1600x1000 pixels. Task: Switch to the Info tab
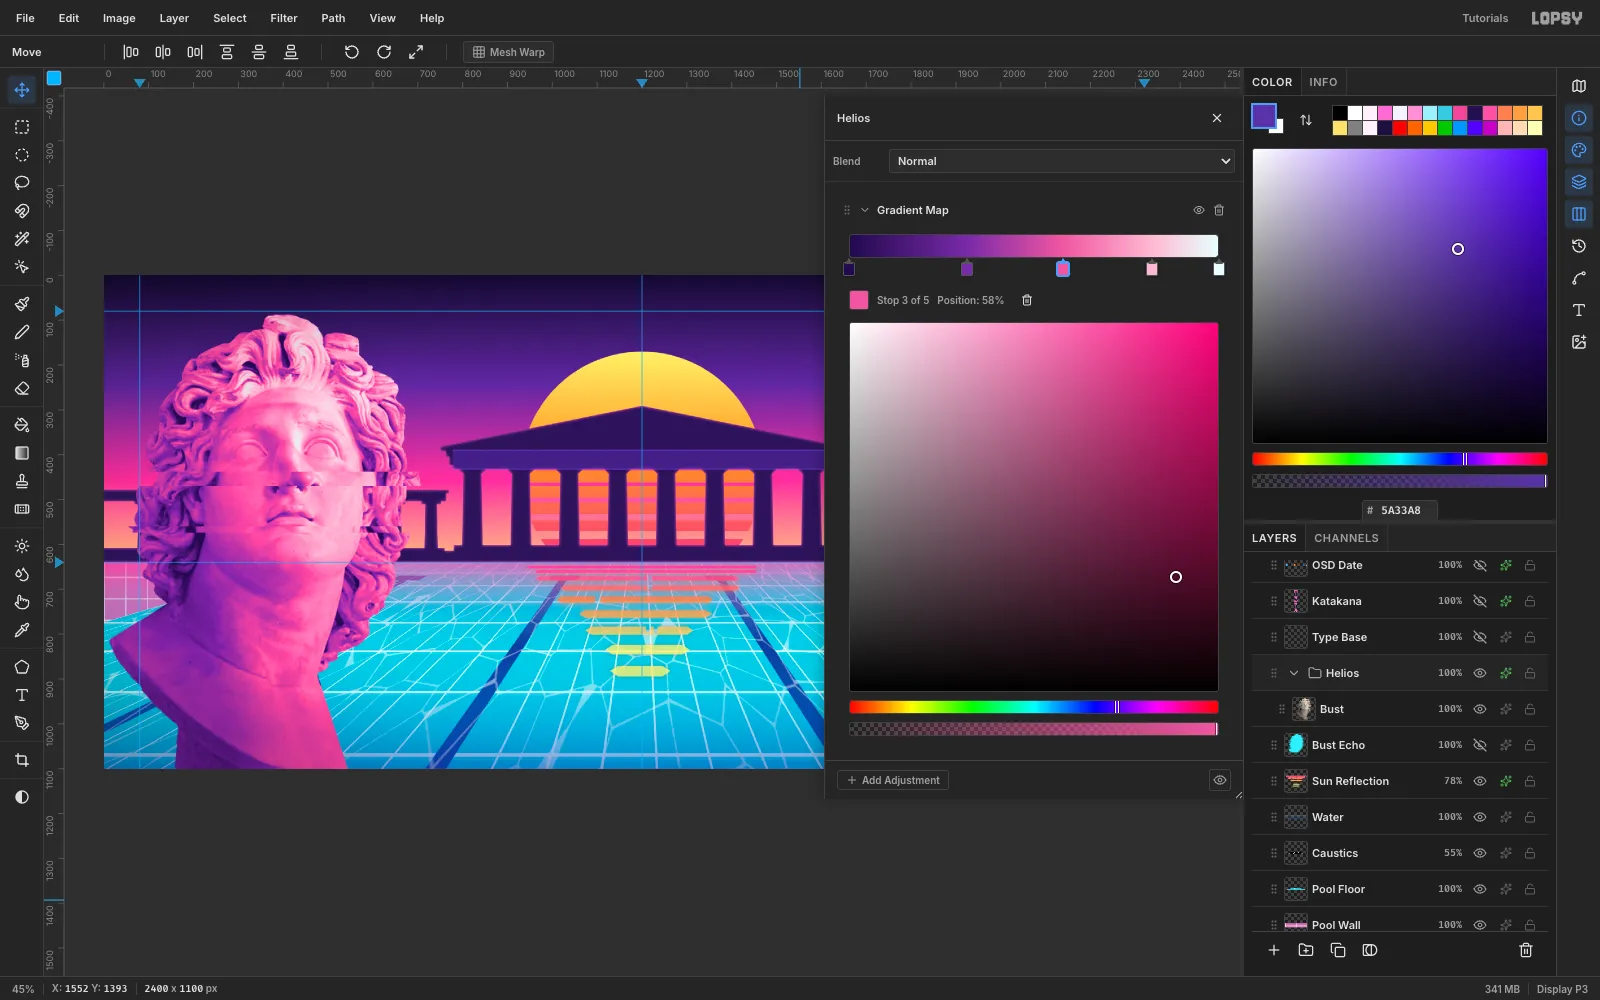(x=1323, y=82)
